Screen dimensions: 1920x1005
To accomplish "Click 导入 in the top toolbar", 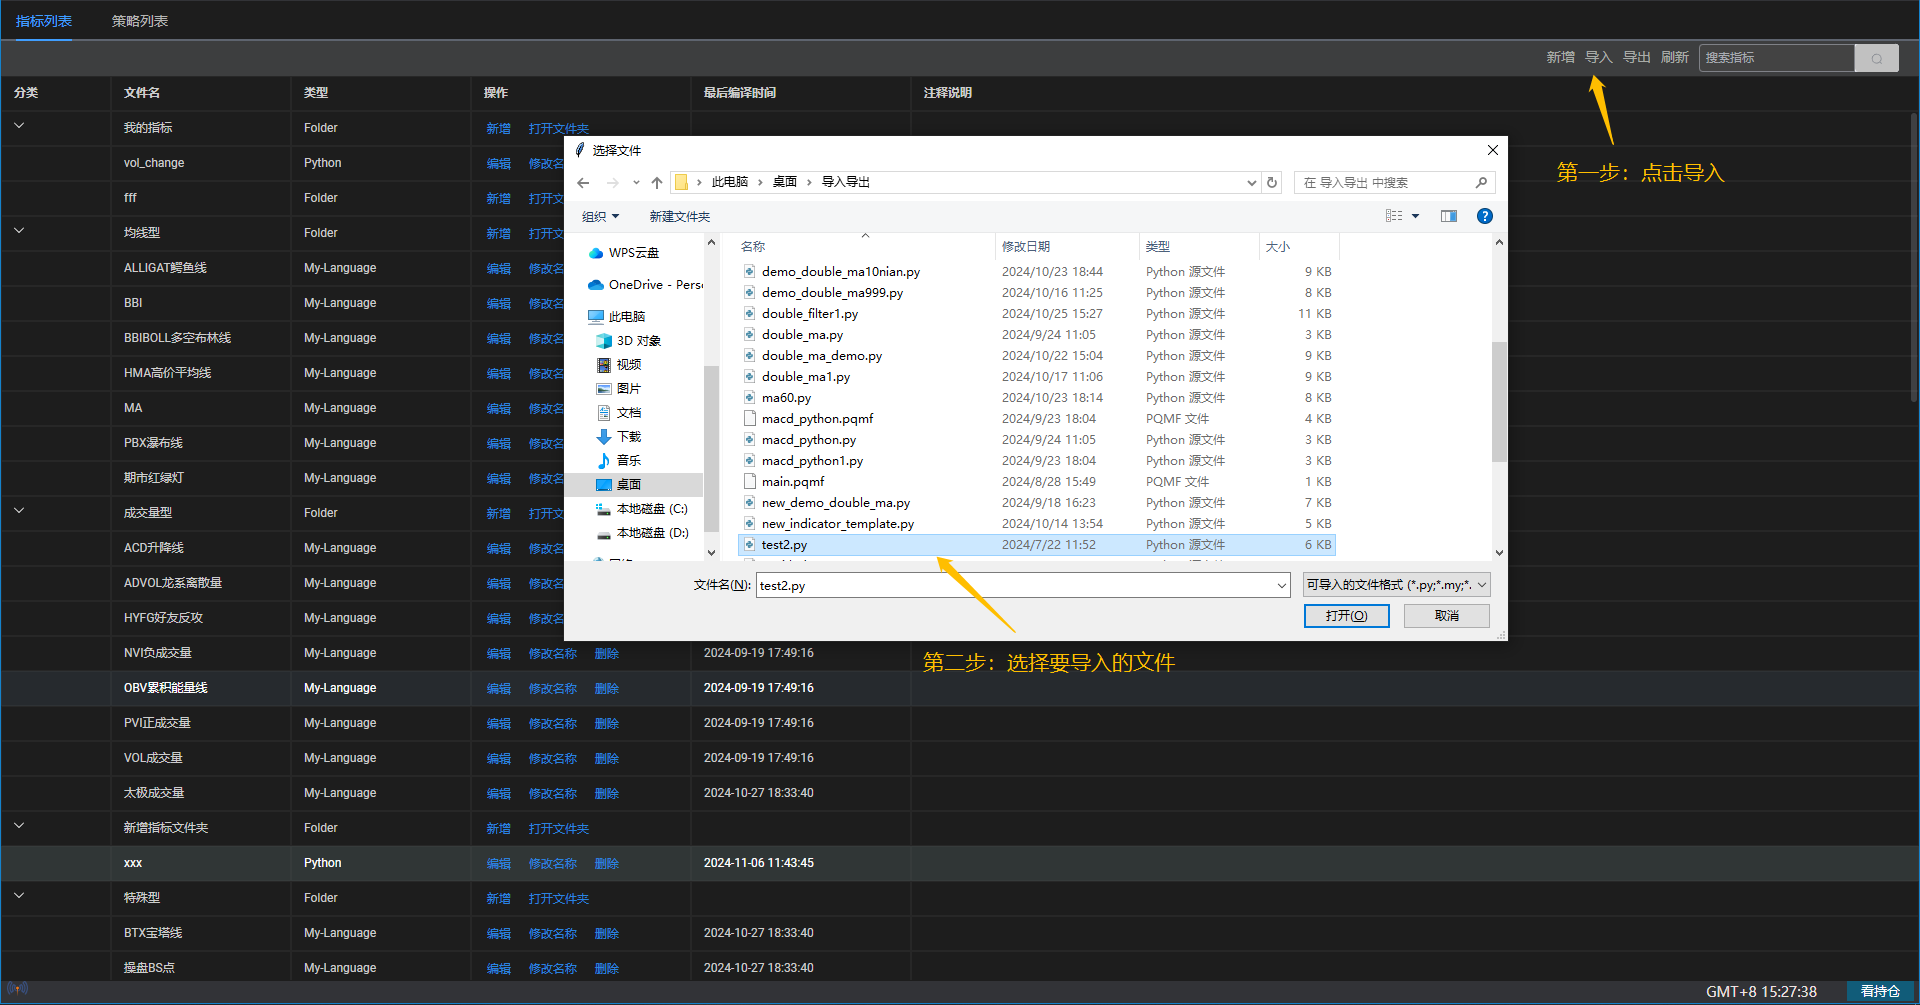I will click(1598, 58).
